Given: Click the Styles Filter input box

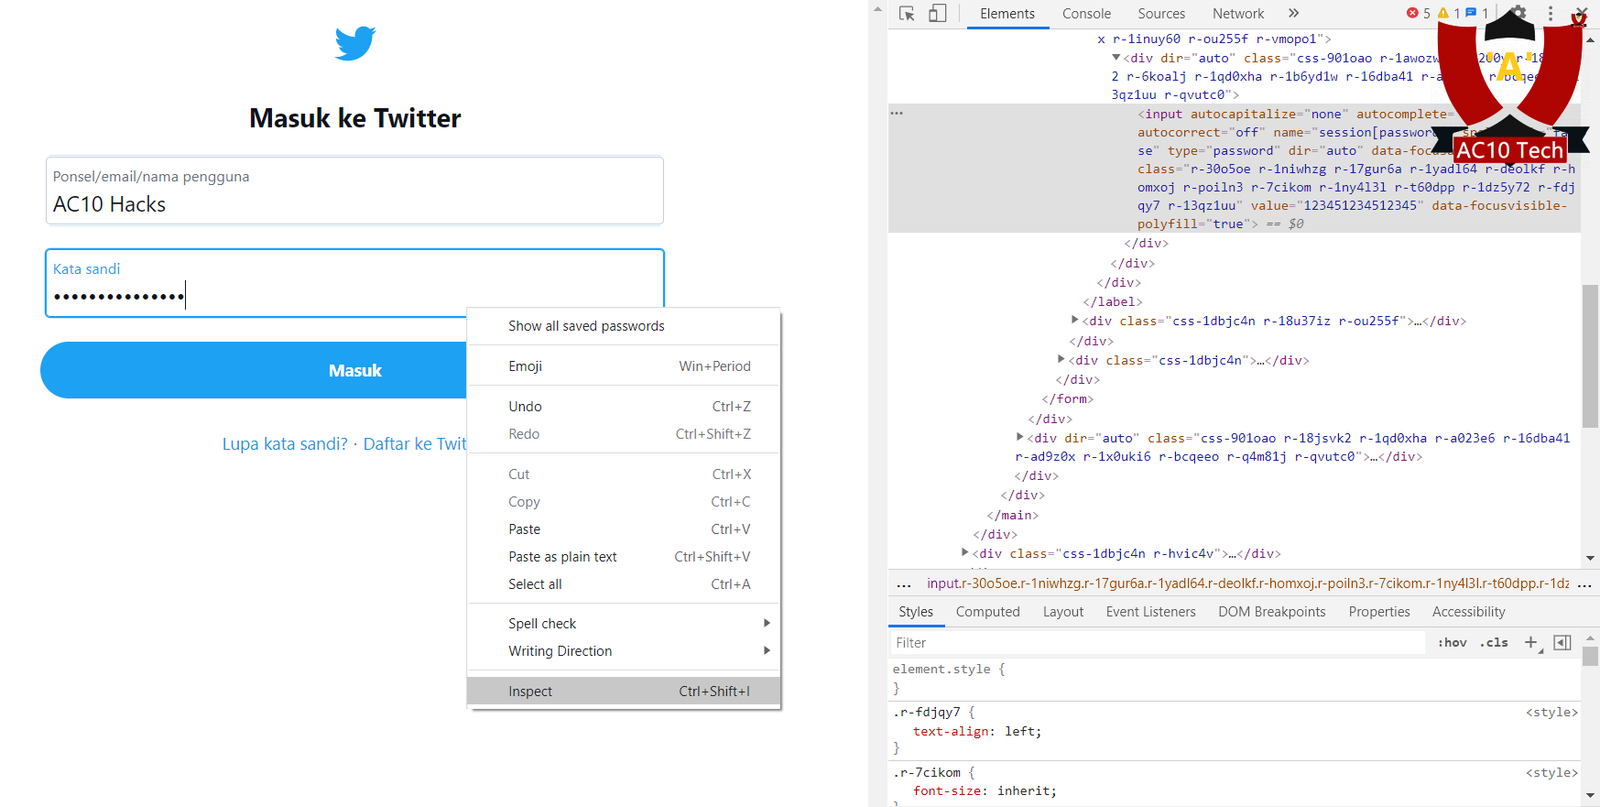Looking at the screenshot, I should click(1158, 643).
